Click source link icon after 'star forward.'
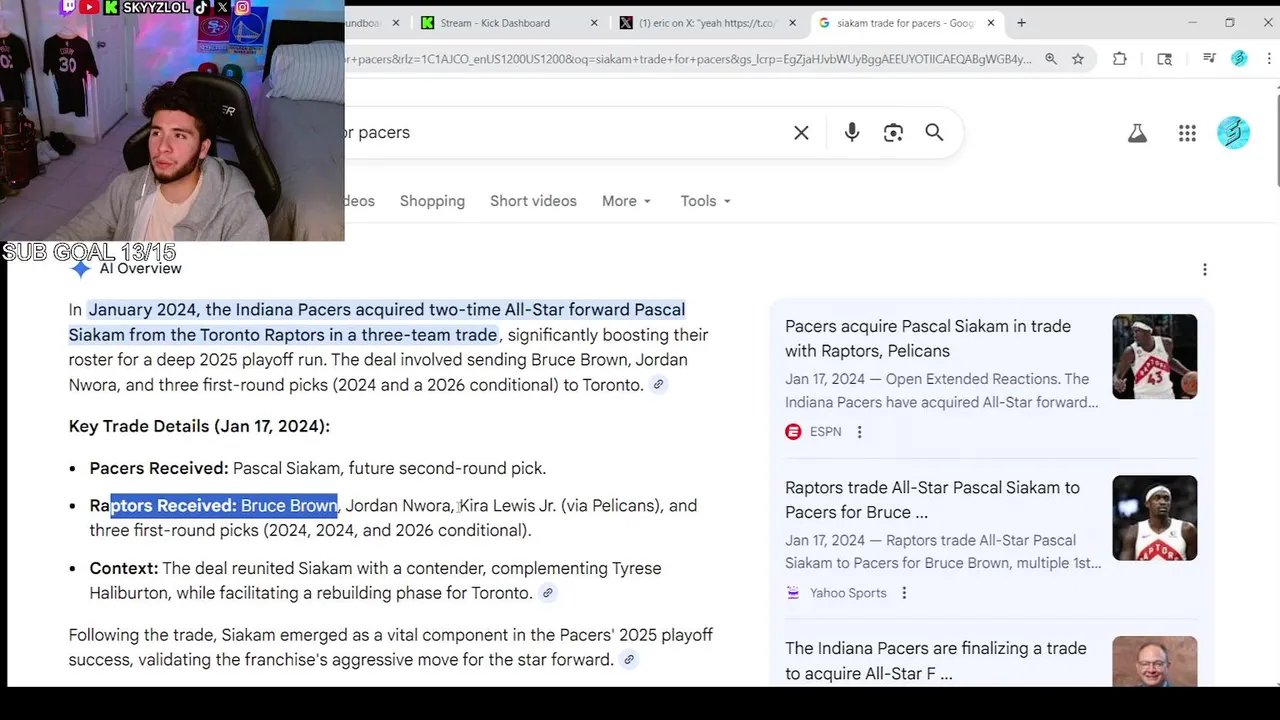 coord(629,660)
